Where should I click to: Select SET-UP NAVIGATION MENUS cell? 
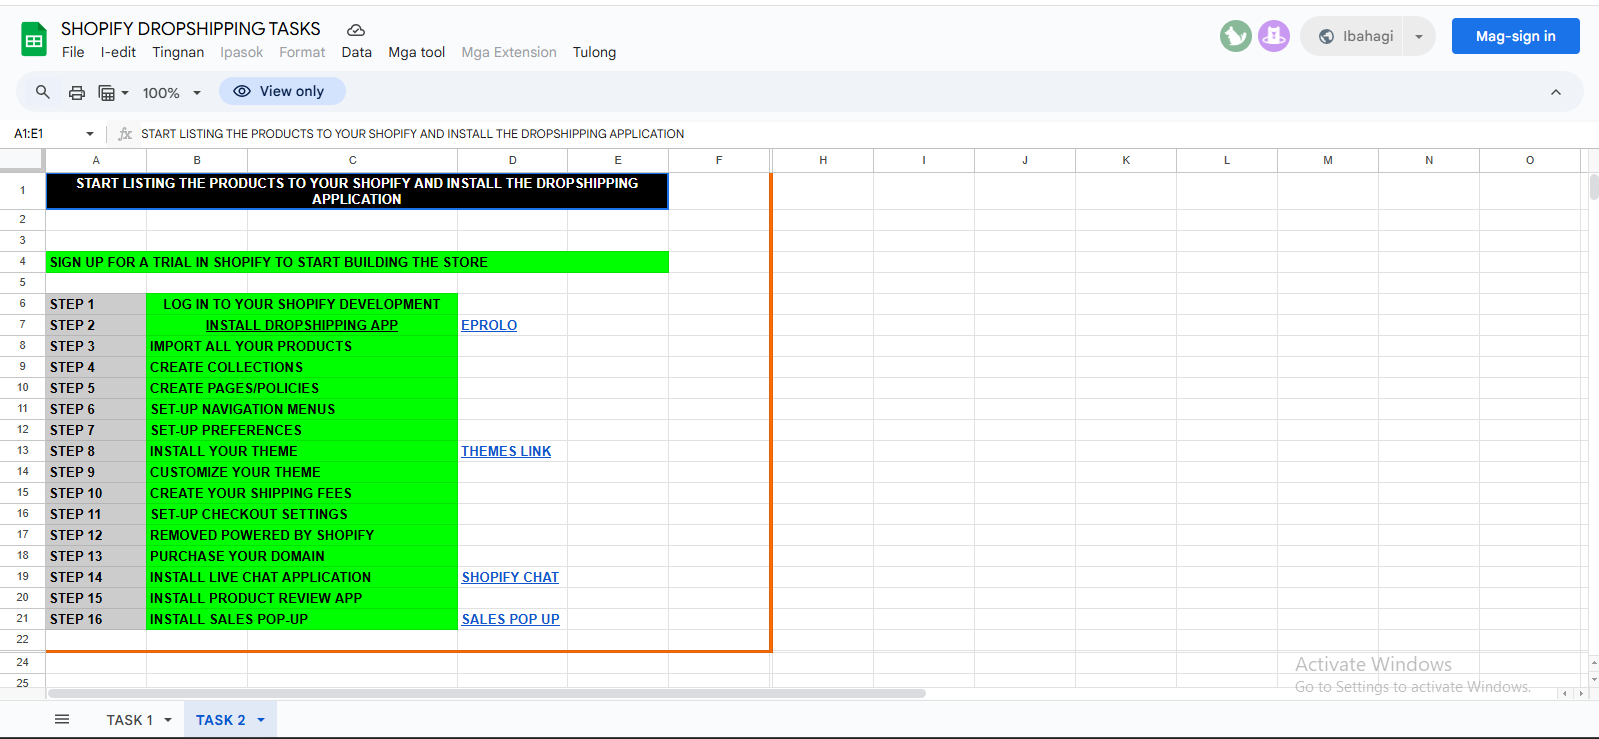coord(302,409)
